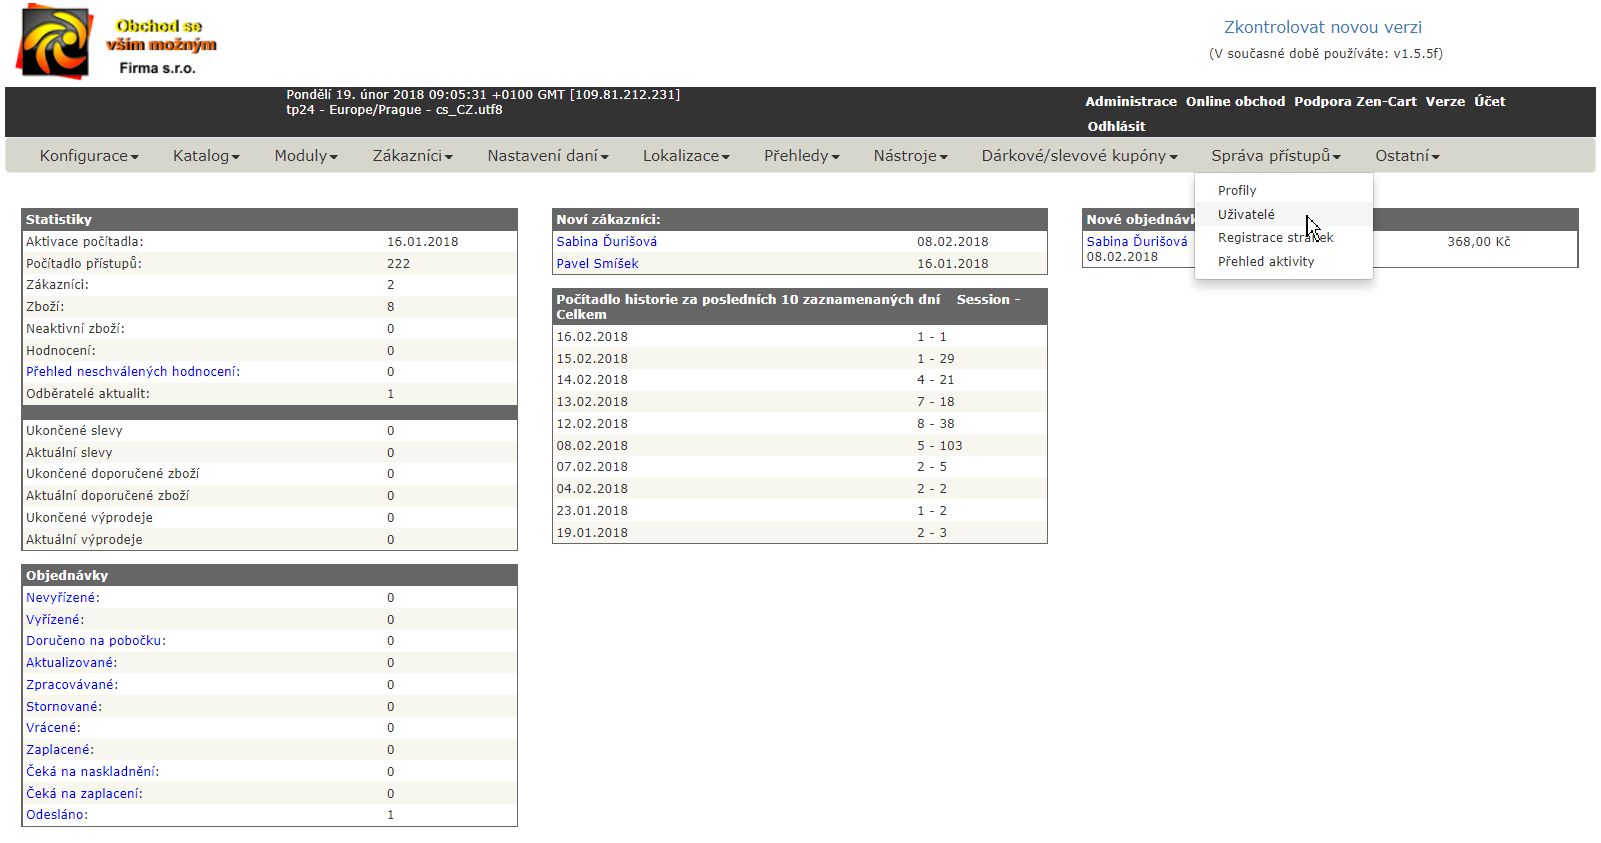Choose Uživatelé in the dropdown list
The height and width of the screenshot is (843, 1601).
(1246, 214)
